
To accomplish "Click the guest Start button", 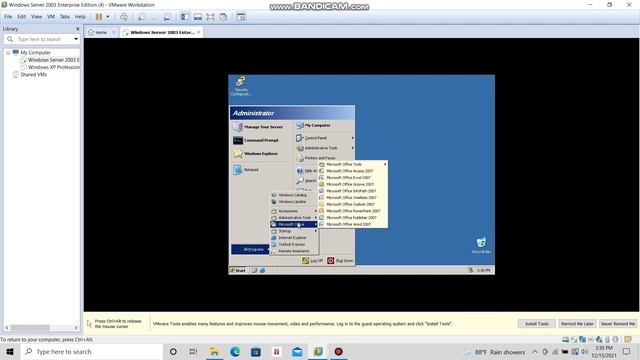I will coord(238,270).
